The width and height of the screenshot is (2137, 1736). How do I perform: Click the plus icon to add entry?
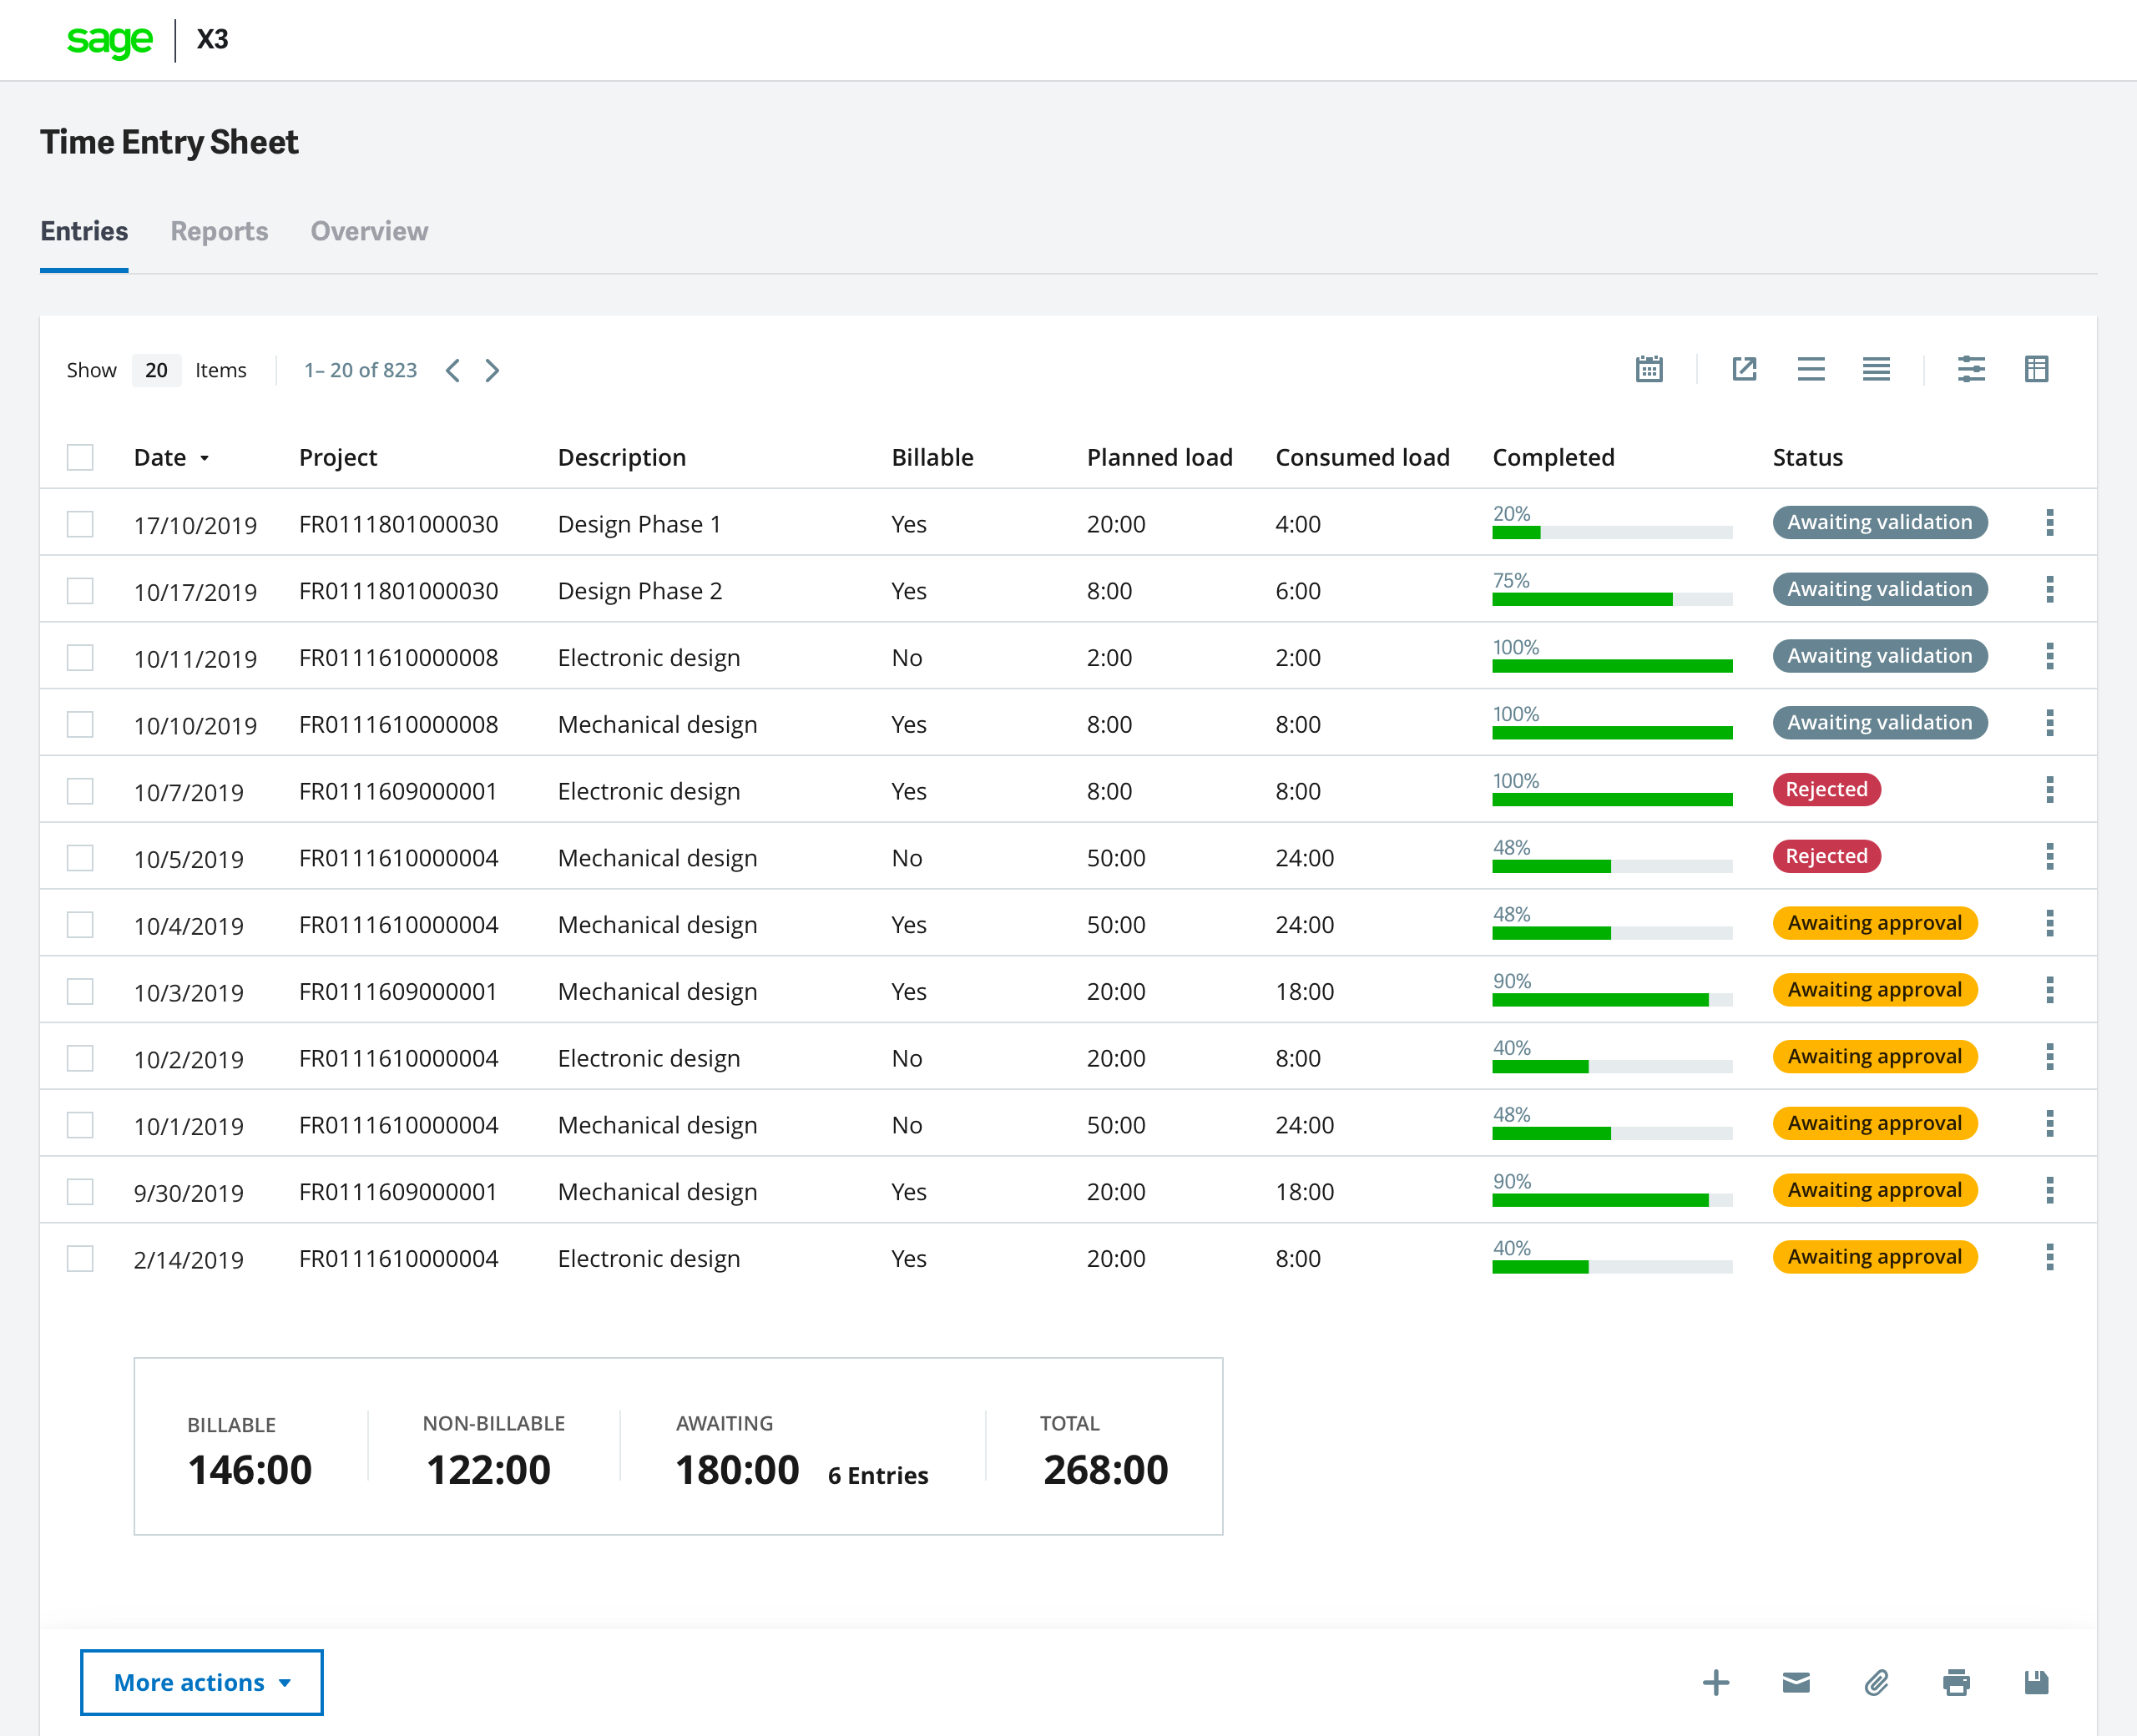1716,1683
